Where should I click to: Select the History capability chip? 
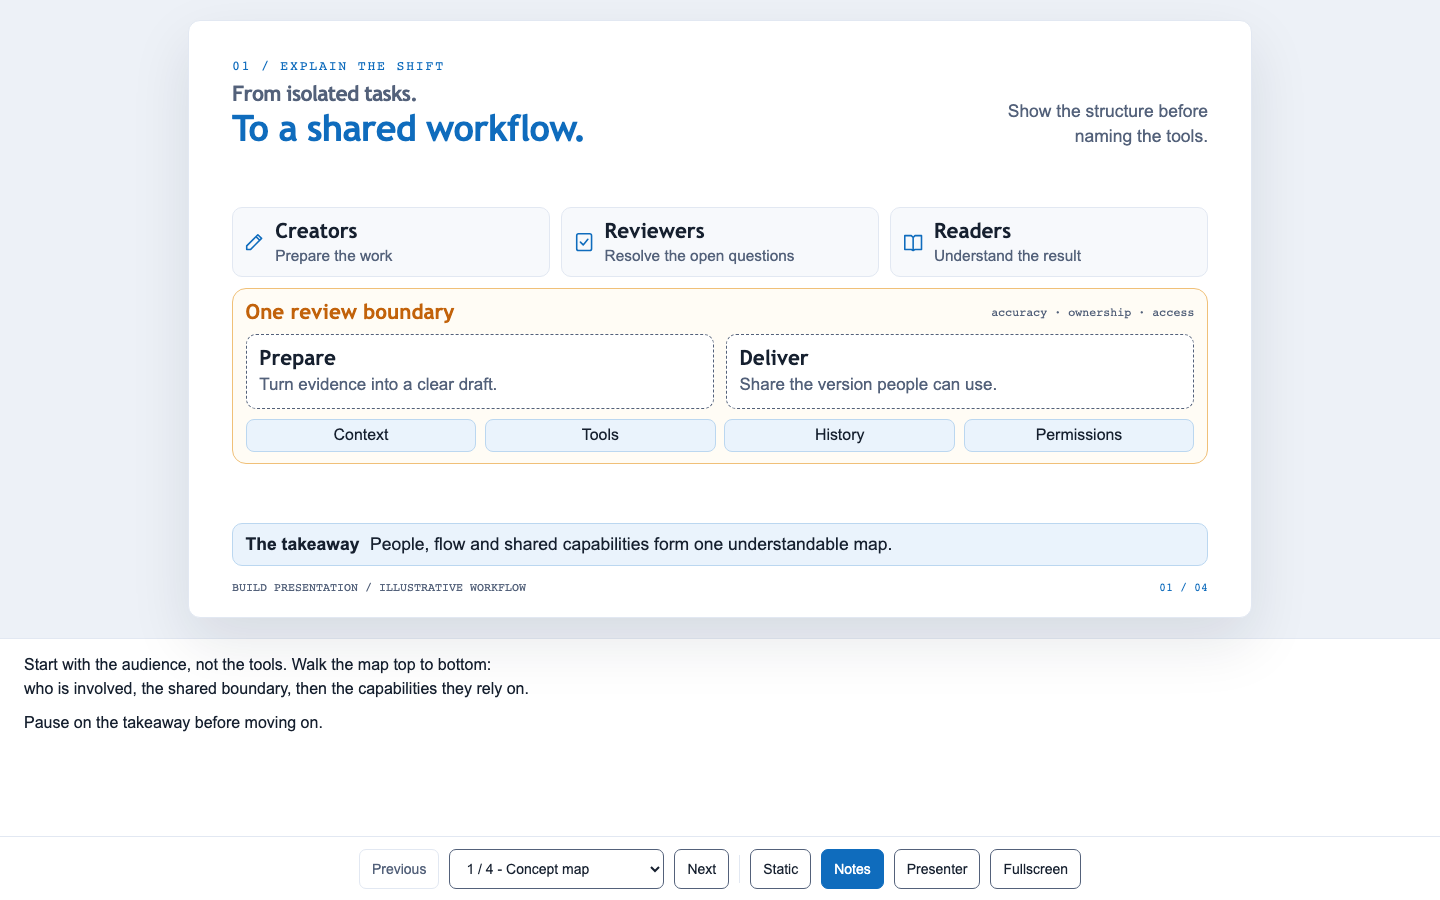839,435
